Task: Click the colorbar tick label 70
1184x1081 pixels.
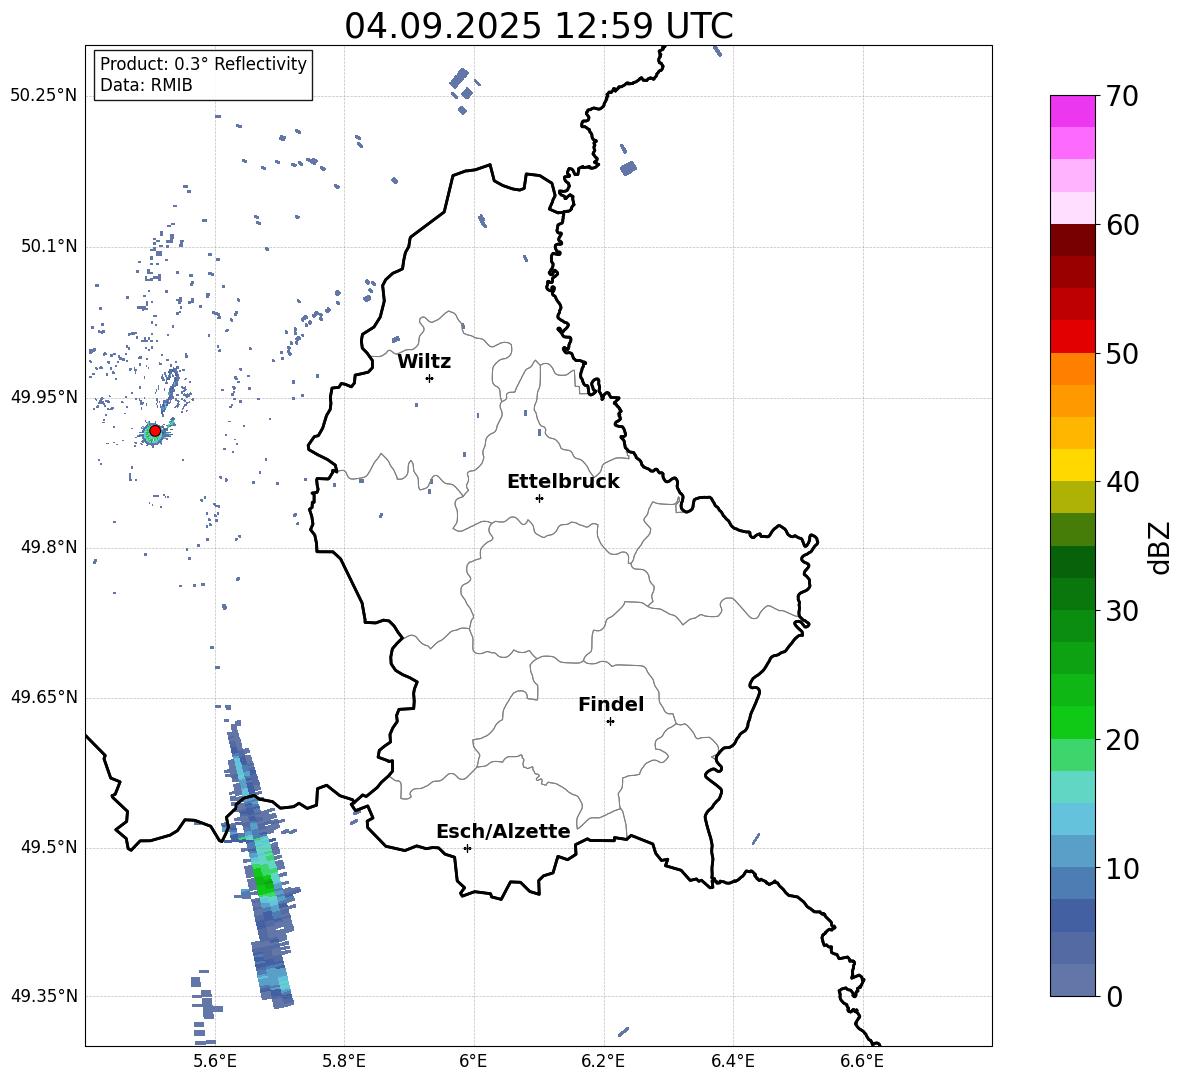Action: coord(1122,96)
